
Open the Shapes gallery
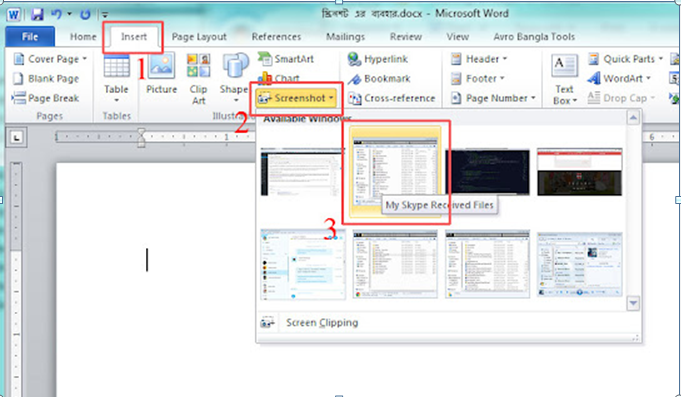(x=235, y=79)
